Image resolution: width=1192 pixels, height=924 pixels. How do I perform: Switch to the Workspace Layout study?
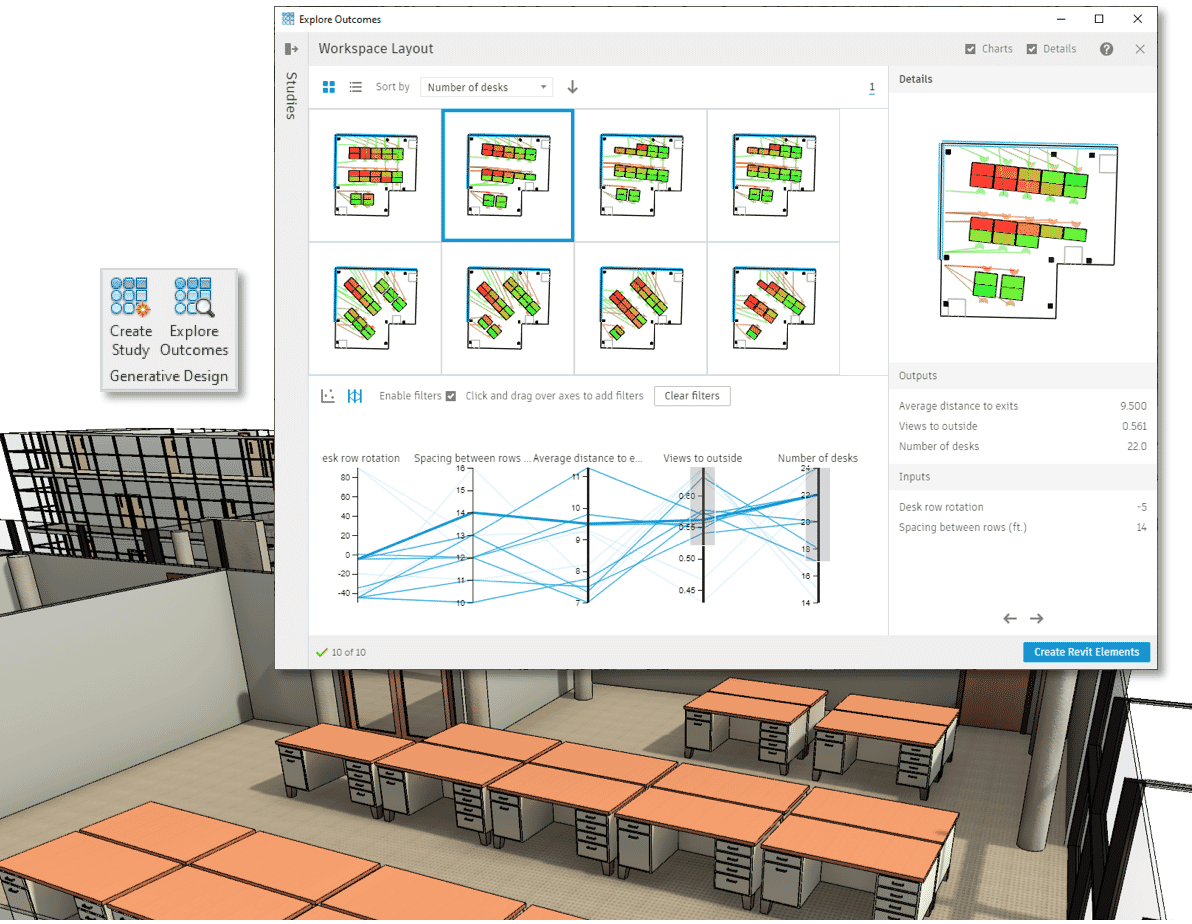coord(375,48)
